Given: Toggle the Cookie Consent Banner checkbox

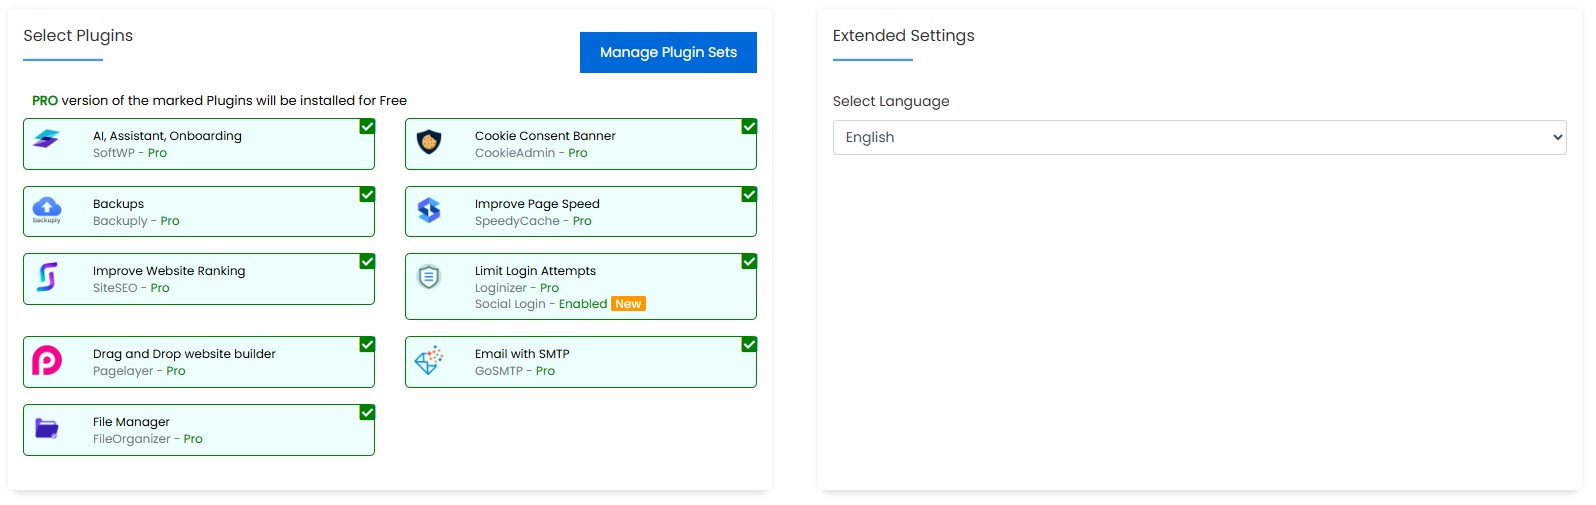Looking at the screenshot, I should (x=749, y=127).
